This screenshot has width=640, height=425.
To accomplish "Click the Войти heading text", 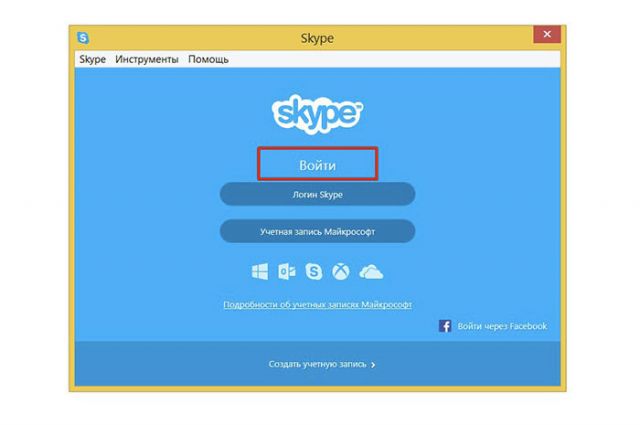I will point(318,165).
